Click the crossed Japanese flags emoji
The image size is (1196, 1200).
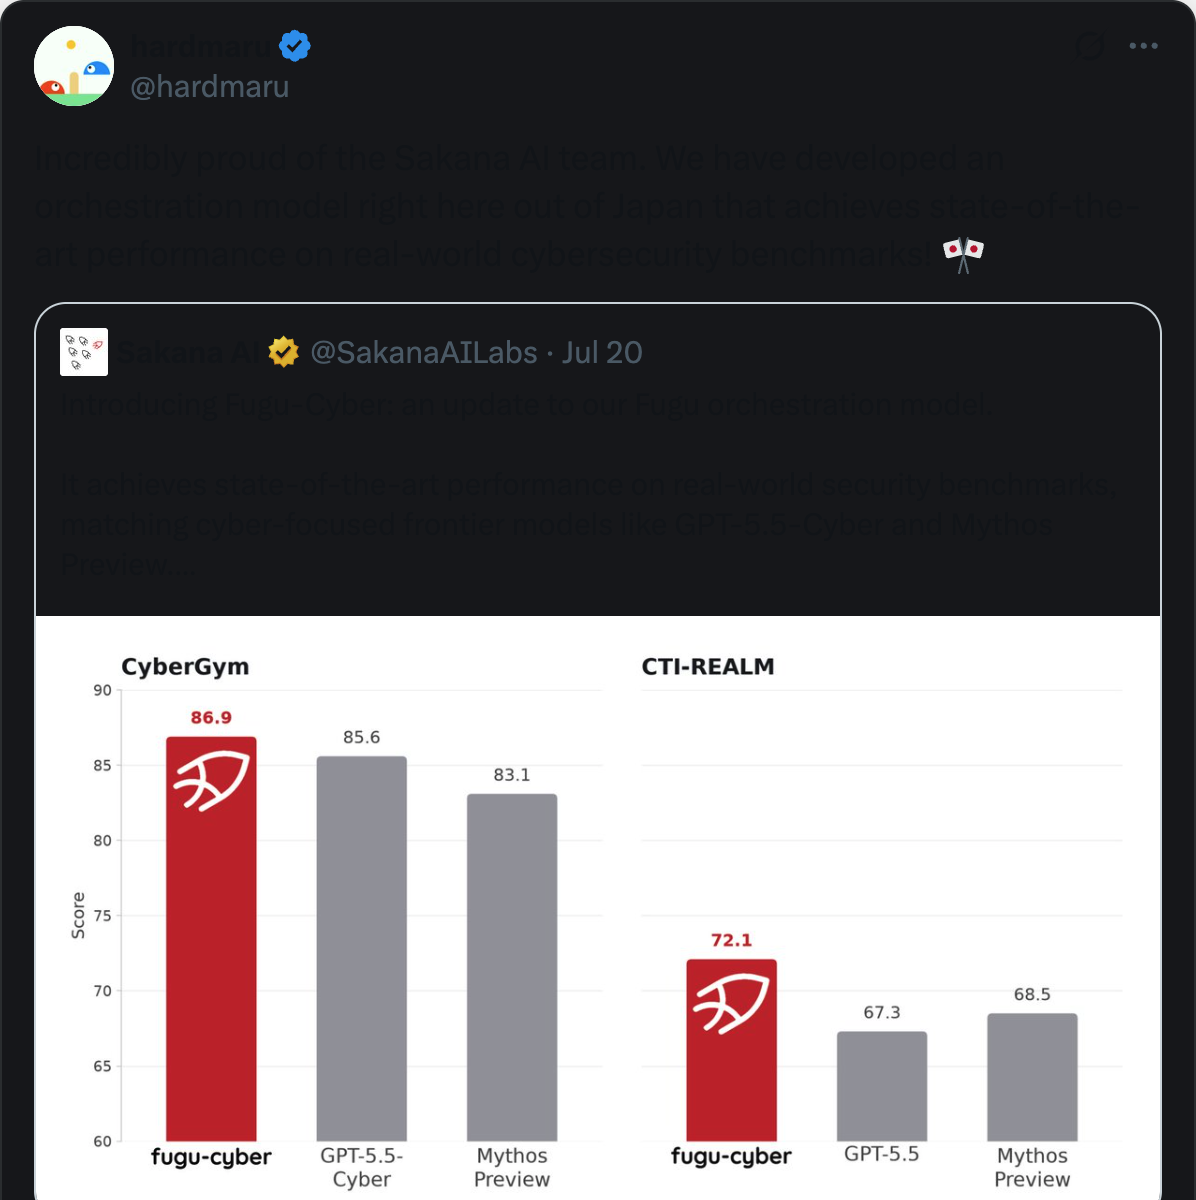963,254
